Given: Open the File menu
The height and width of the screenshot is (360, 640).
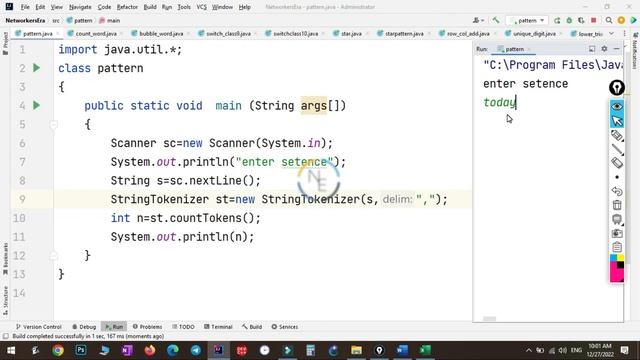Looking at the screenshot, I should 25,7.
